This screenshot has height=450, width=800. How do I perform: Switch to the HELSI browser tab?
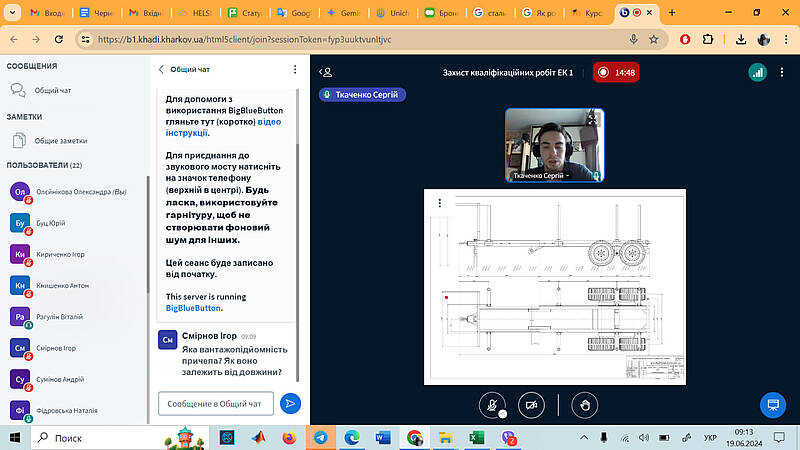(196, 13)
